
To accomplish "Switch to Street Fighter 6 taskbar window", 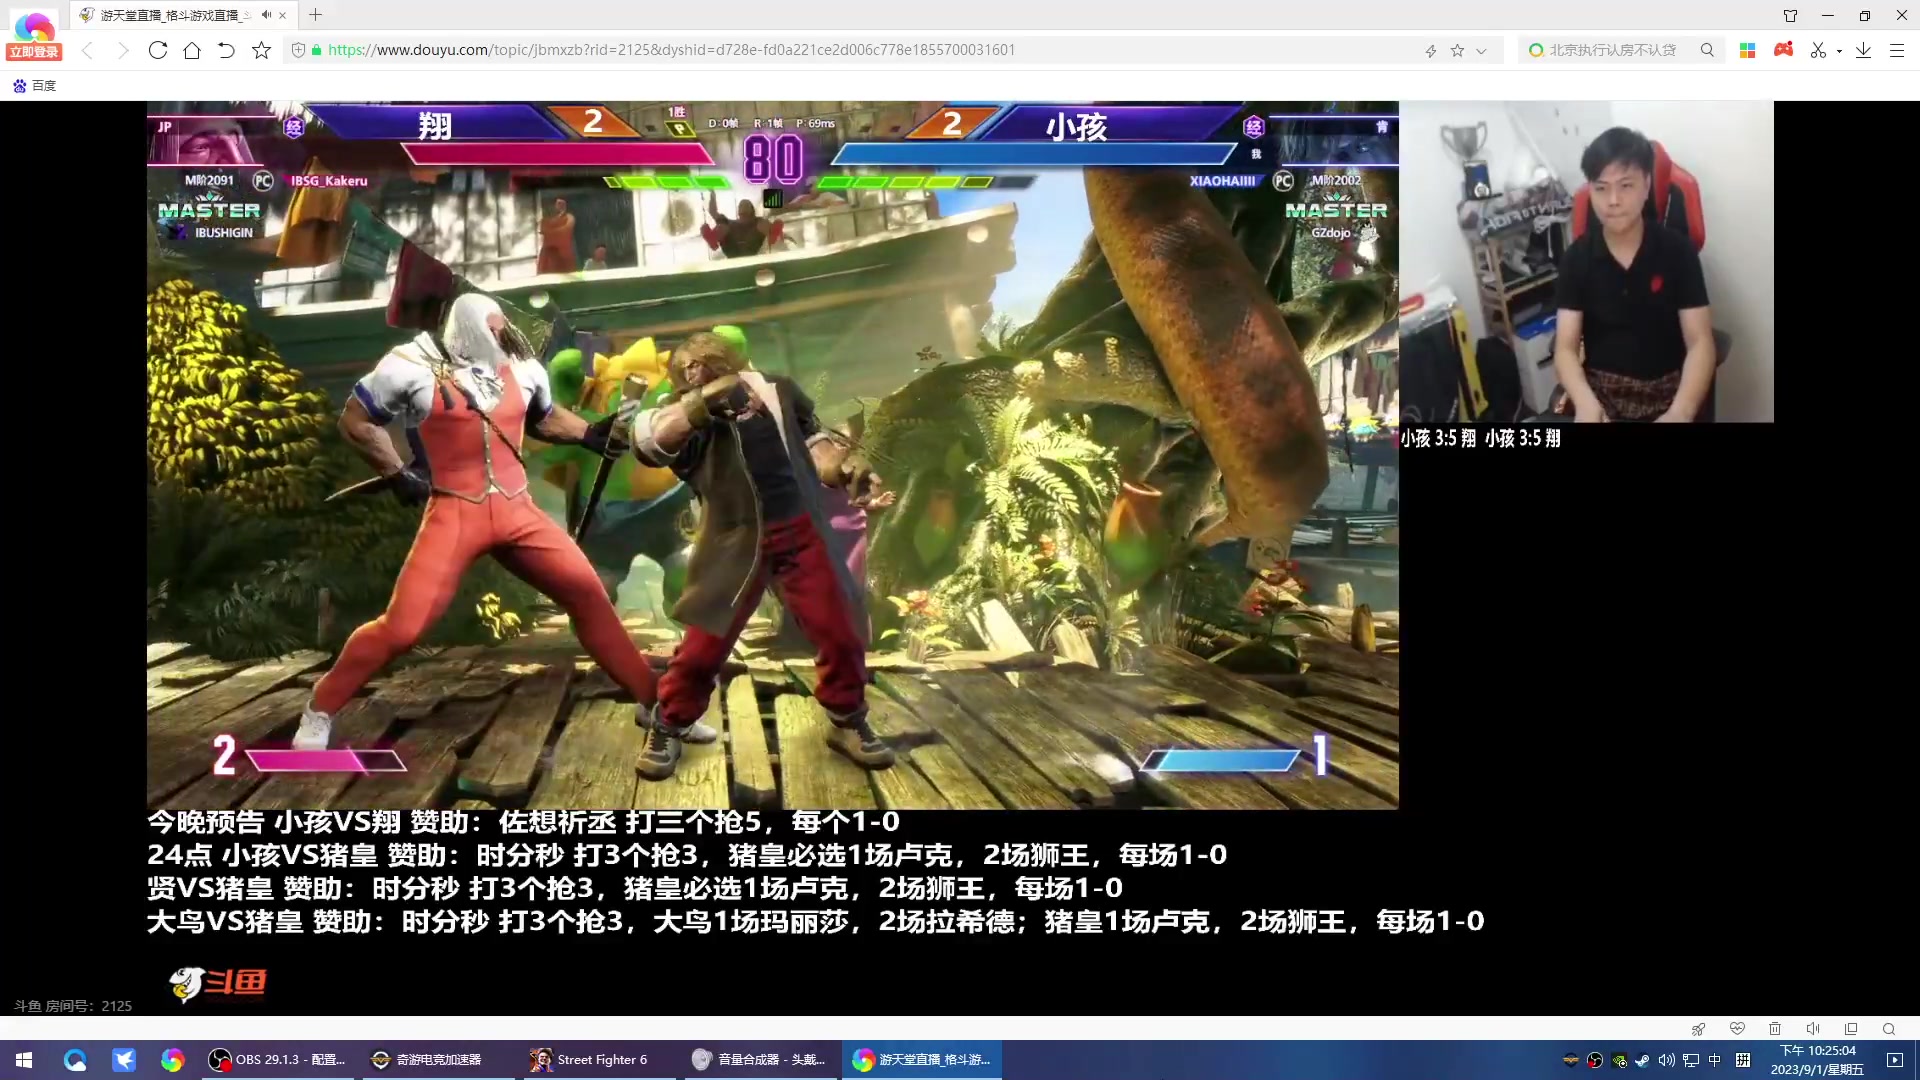I will pos(600,1060).
